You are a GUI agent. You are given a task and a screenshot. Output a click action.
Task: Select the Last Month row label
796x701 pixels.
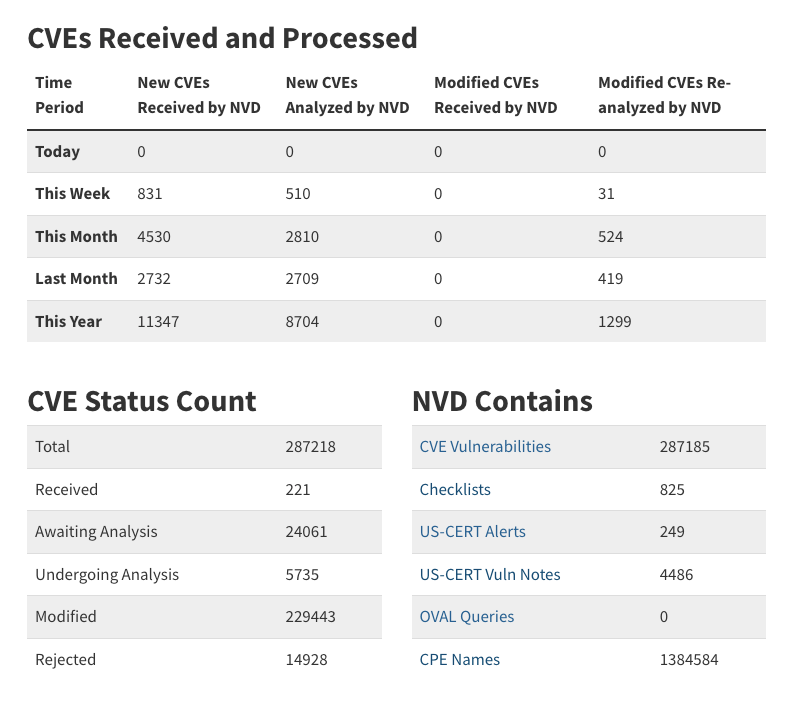pos(76,279)
